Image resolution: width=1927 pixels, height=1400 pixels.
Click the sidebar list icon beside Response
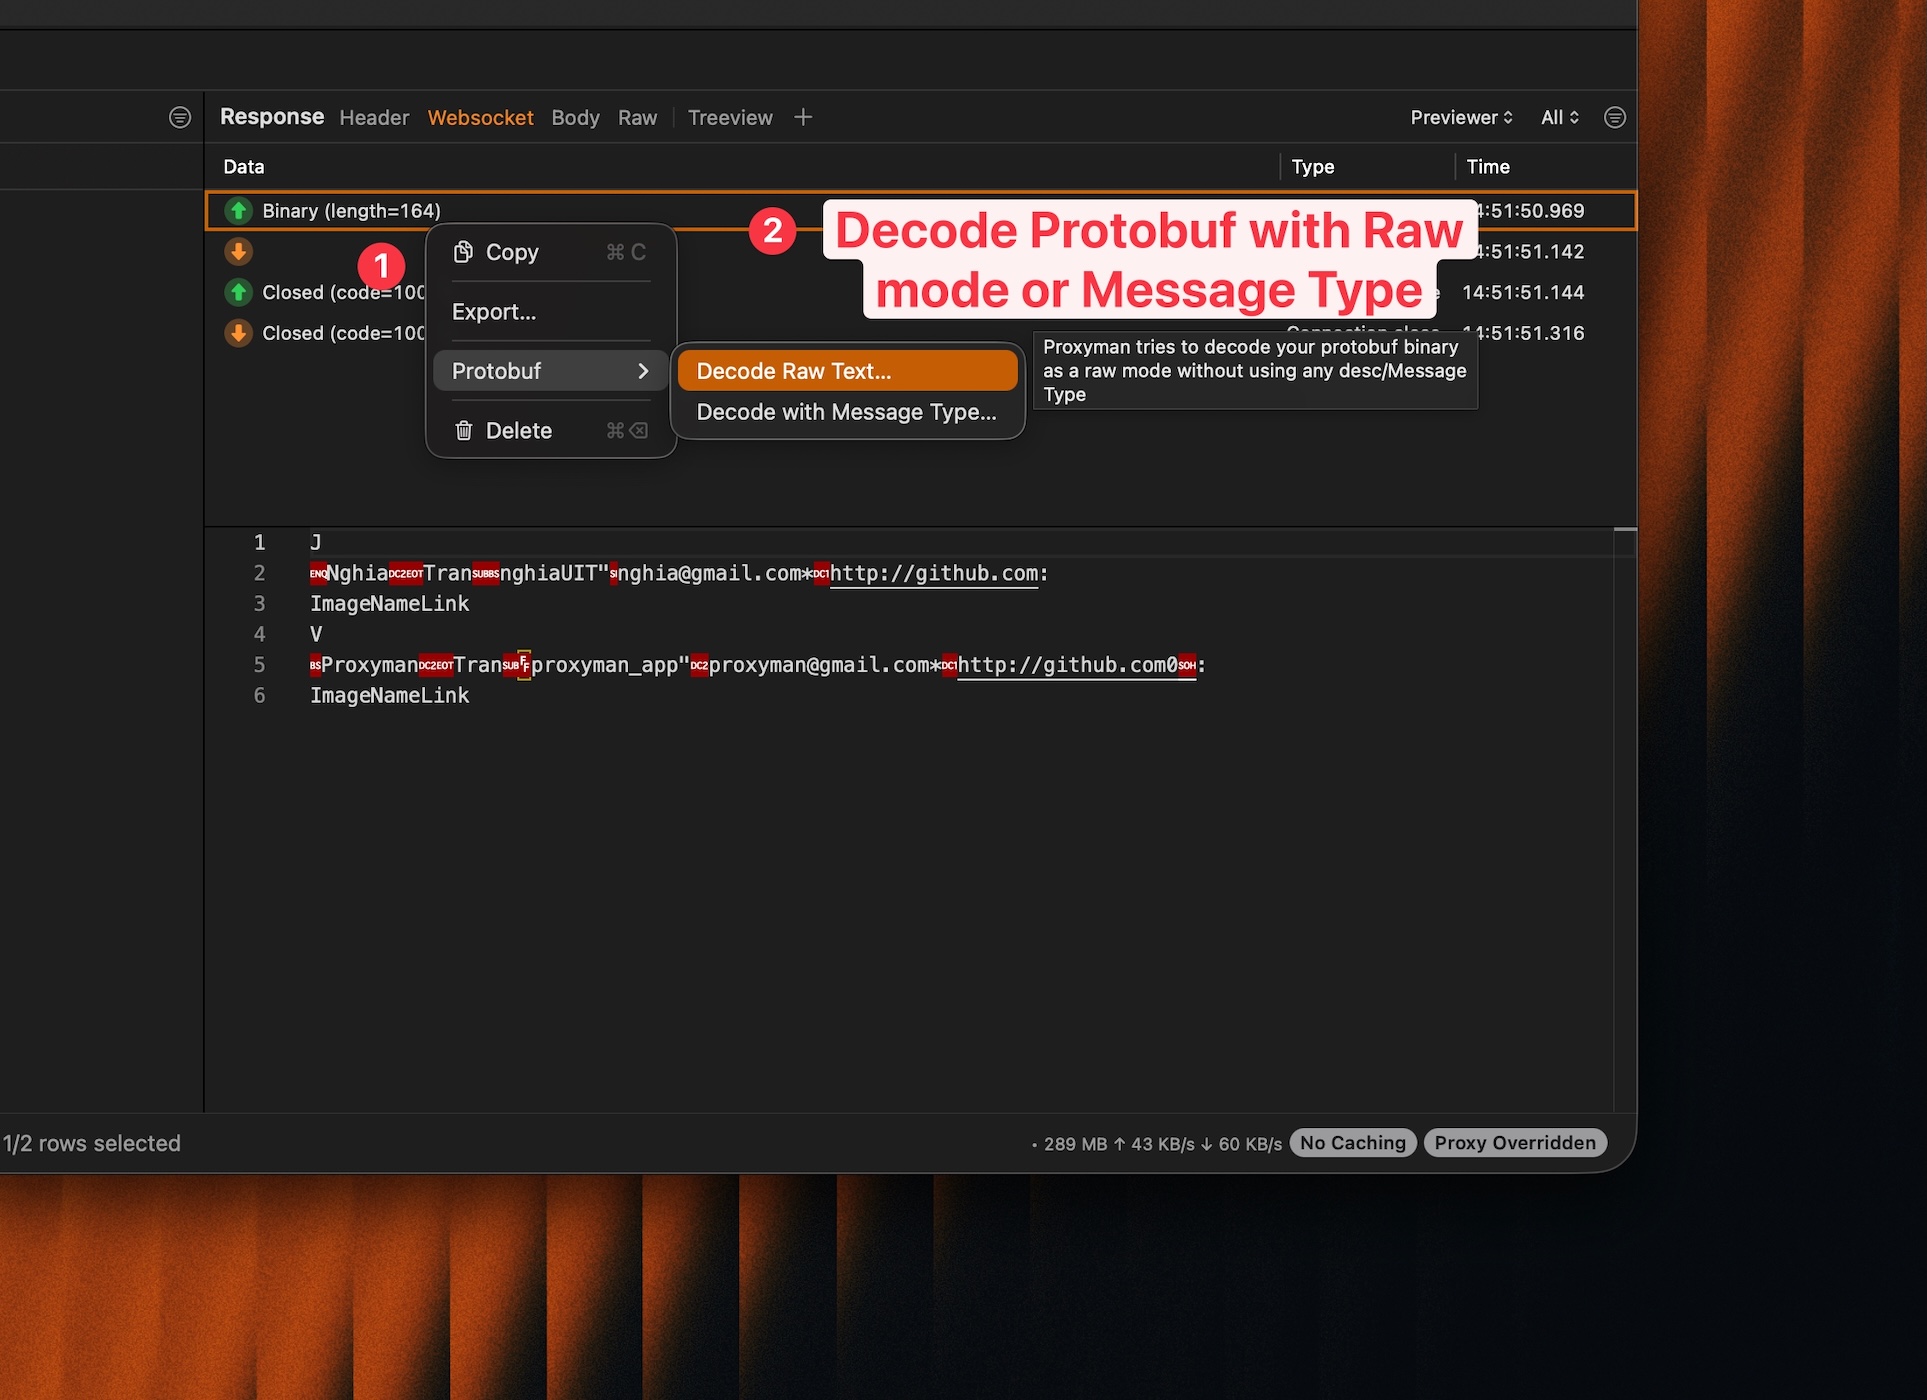point(180,117)
